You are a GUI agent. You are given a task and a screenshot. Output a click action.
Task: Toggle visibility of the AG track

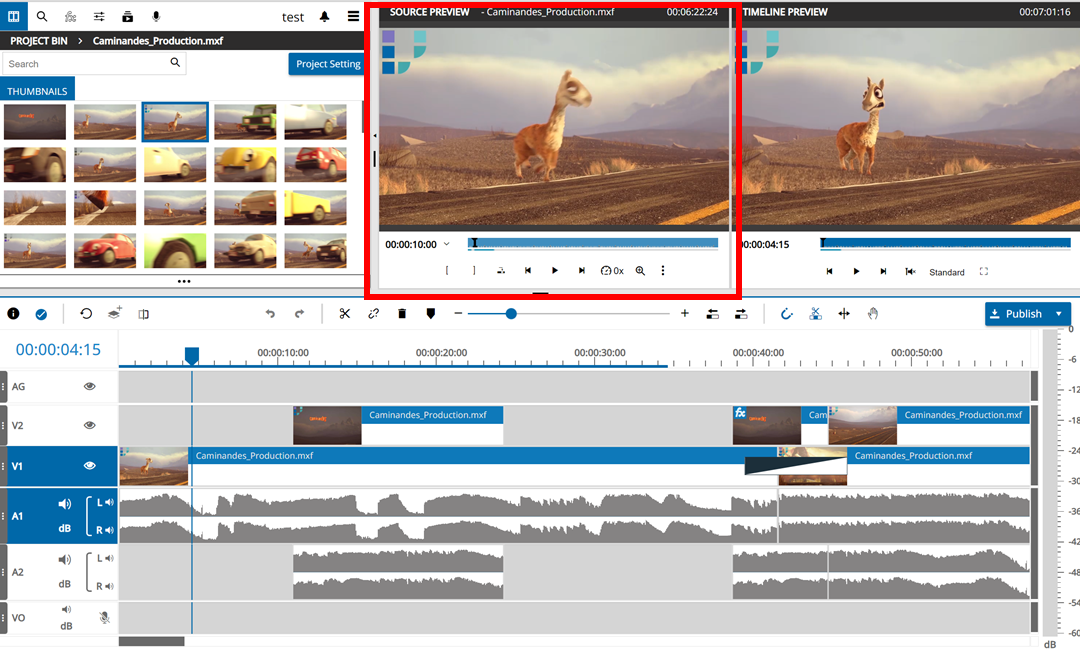point(89,385)
